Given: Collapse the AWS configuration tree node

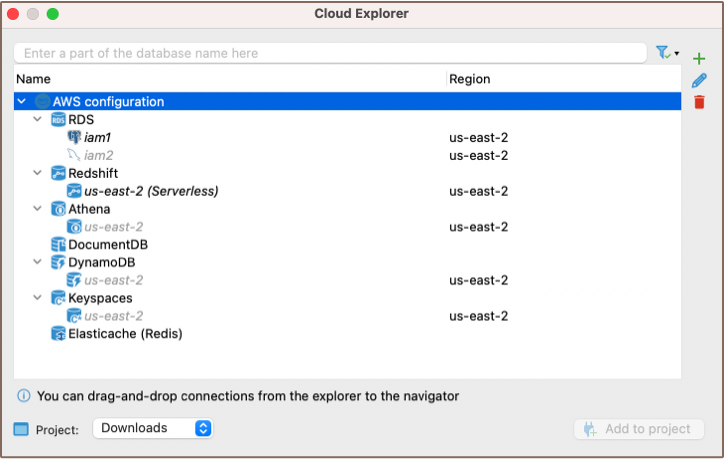Looking at the screenshot, I should [22, 102].
